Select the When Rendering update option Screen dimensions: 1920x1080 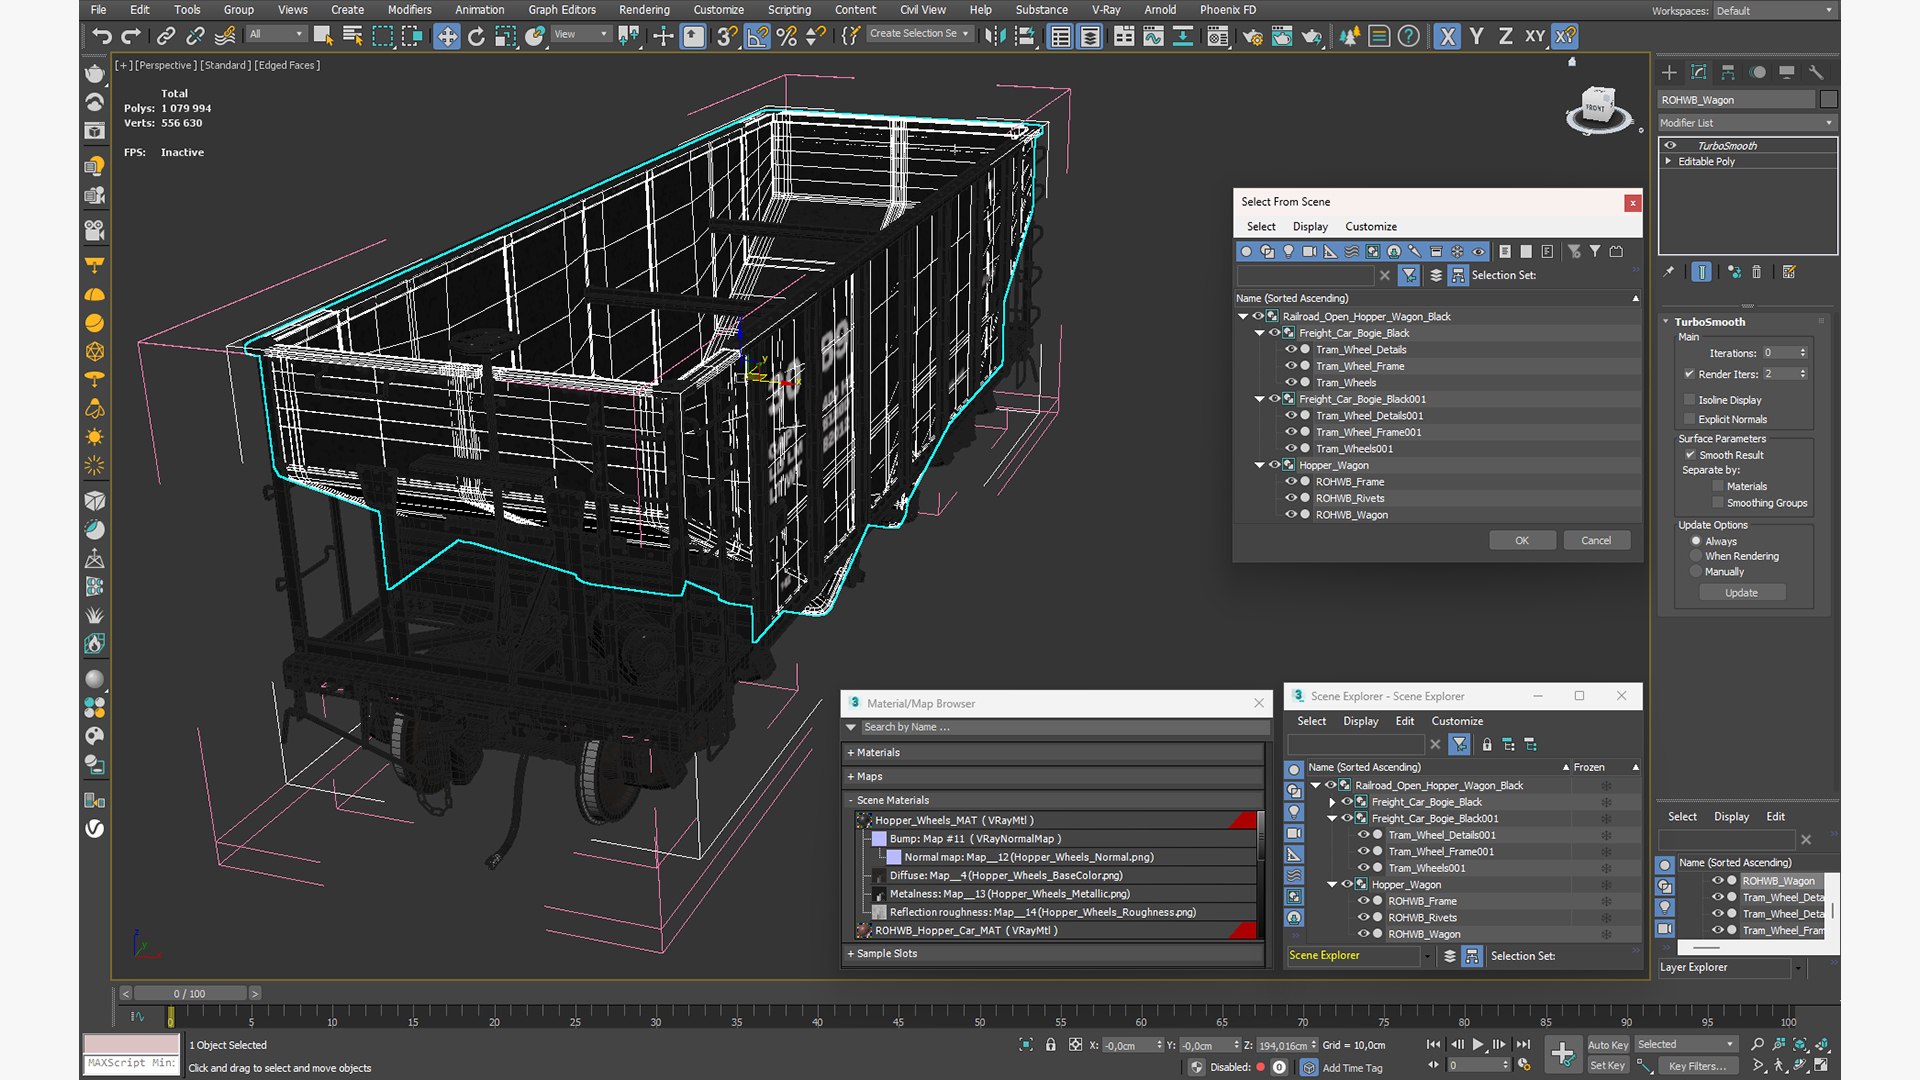click(x=1696, y=556)
